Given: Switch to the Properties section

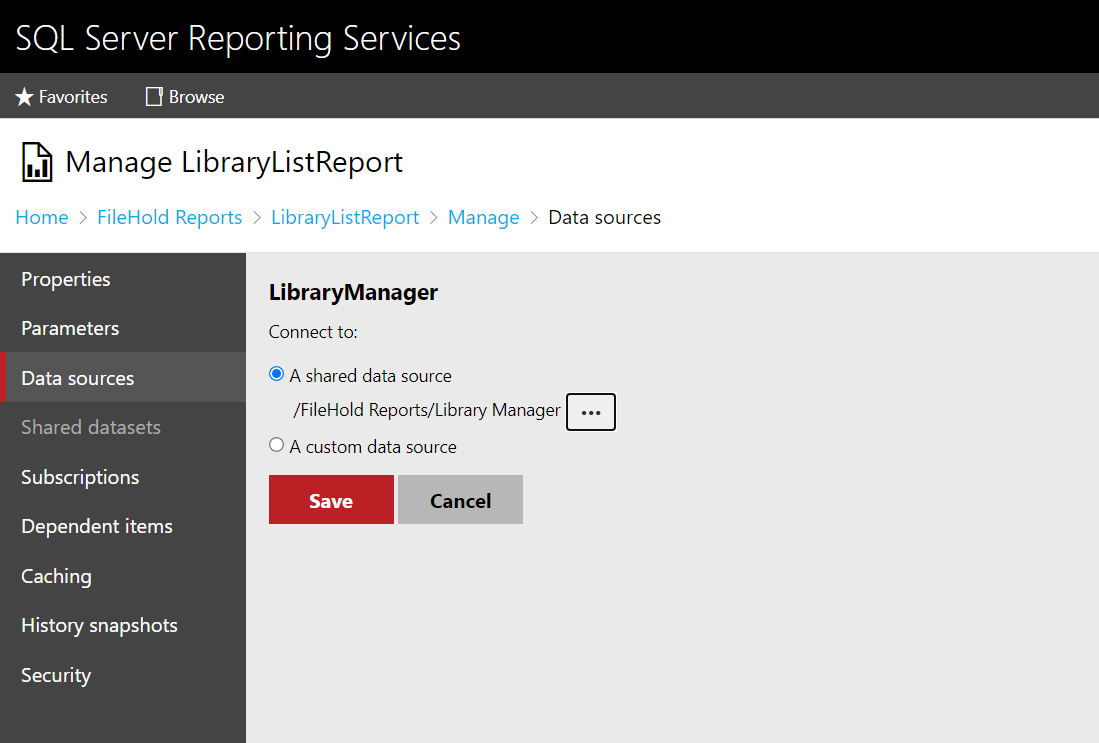Looking at the screenshot, I should [65, 279].
